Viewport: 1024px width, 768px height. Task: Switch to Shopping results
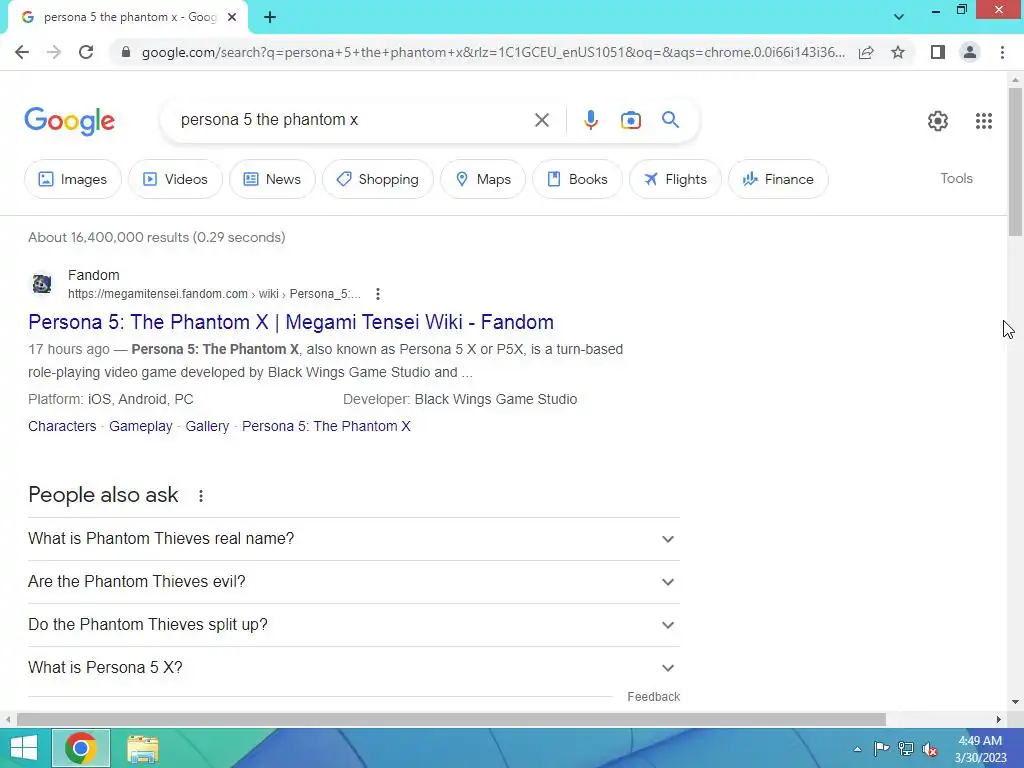coord(377,179)
